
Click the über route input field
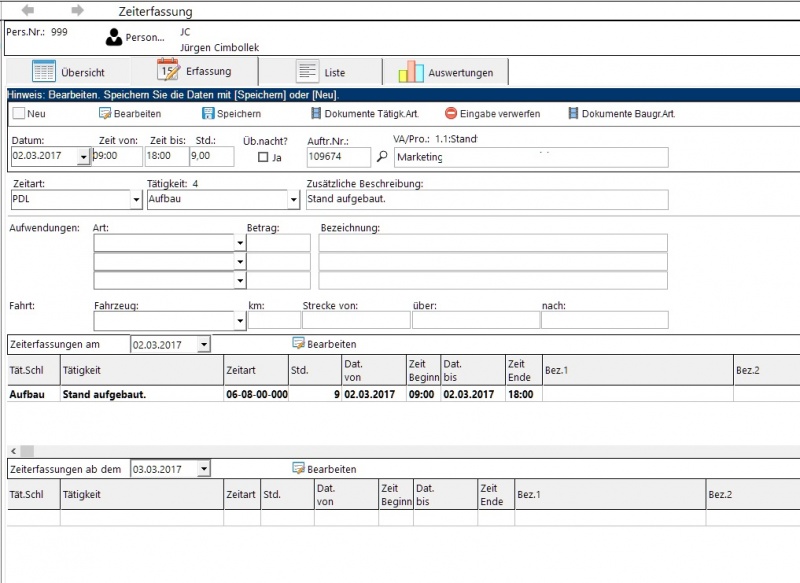tap(476, 320)
